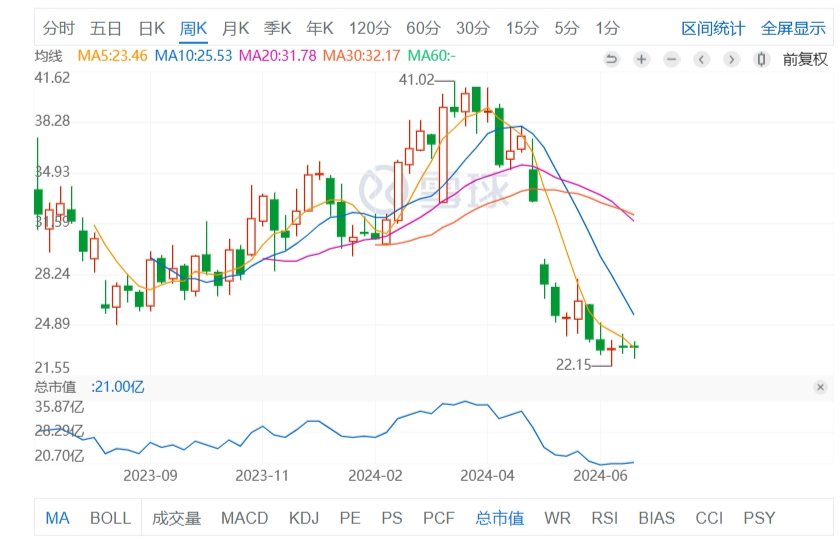Screen dimensions: 840x540
Task: Close the 总市值 indicator panel
Action: pos(820,387)
